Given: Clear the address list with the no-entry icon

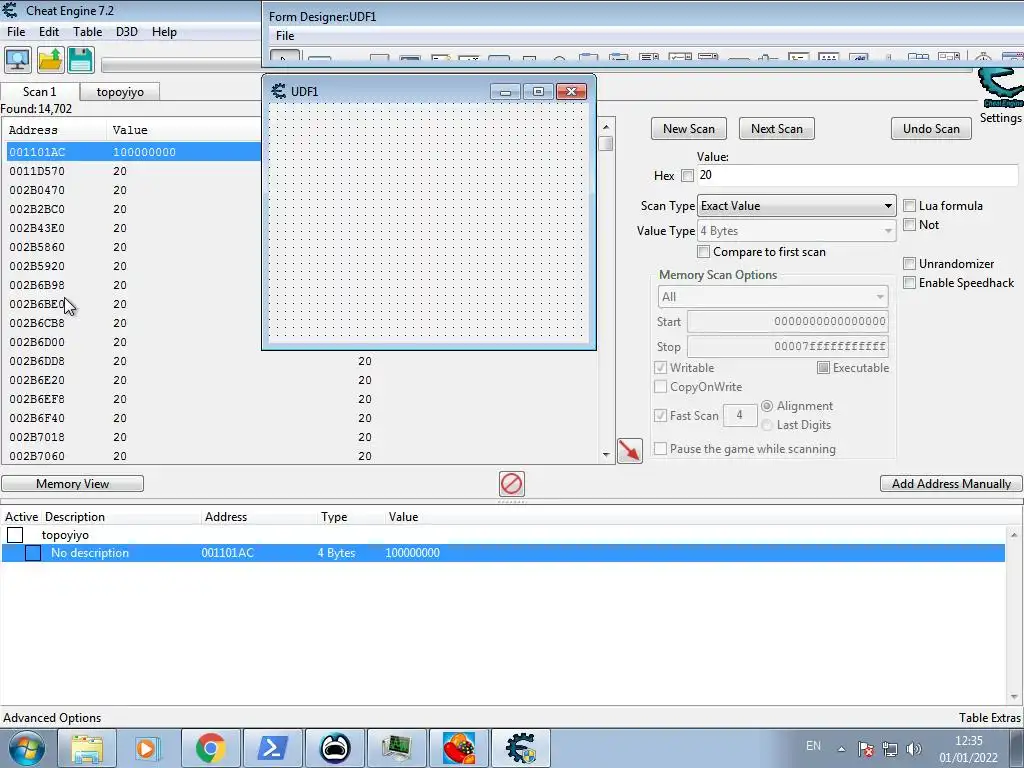Looking at the screenshot, I should tap(511, 484).
